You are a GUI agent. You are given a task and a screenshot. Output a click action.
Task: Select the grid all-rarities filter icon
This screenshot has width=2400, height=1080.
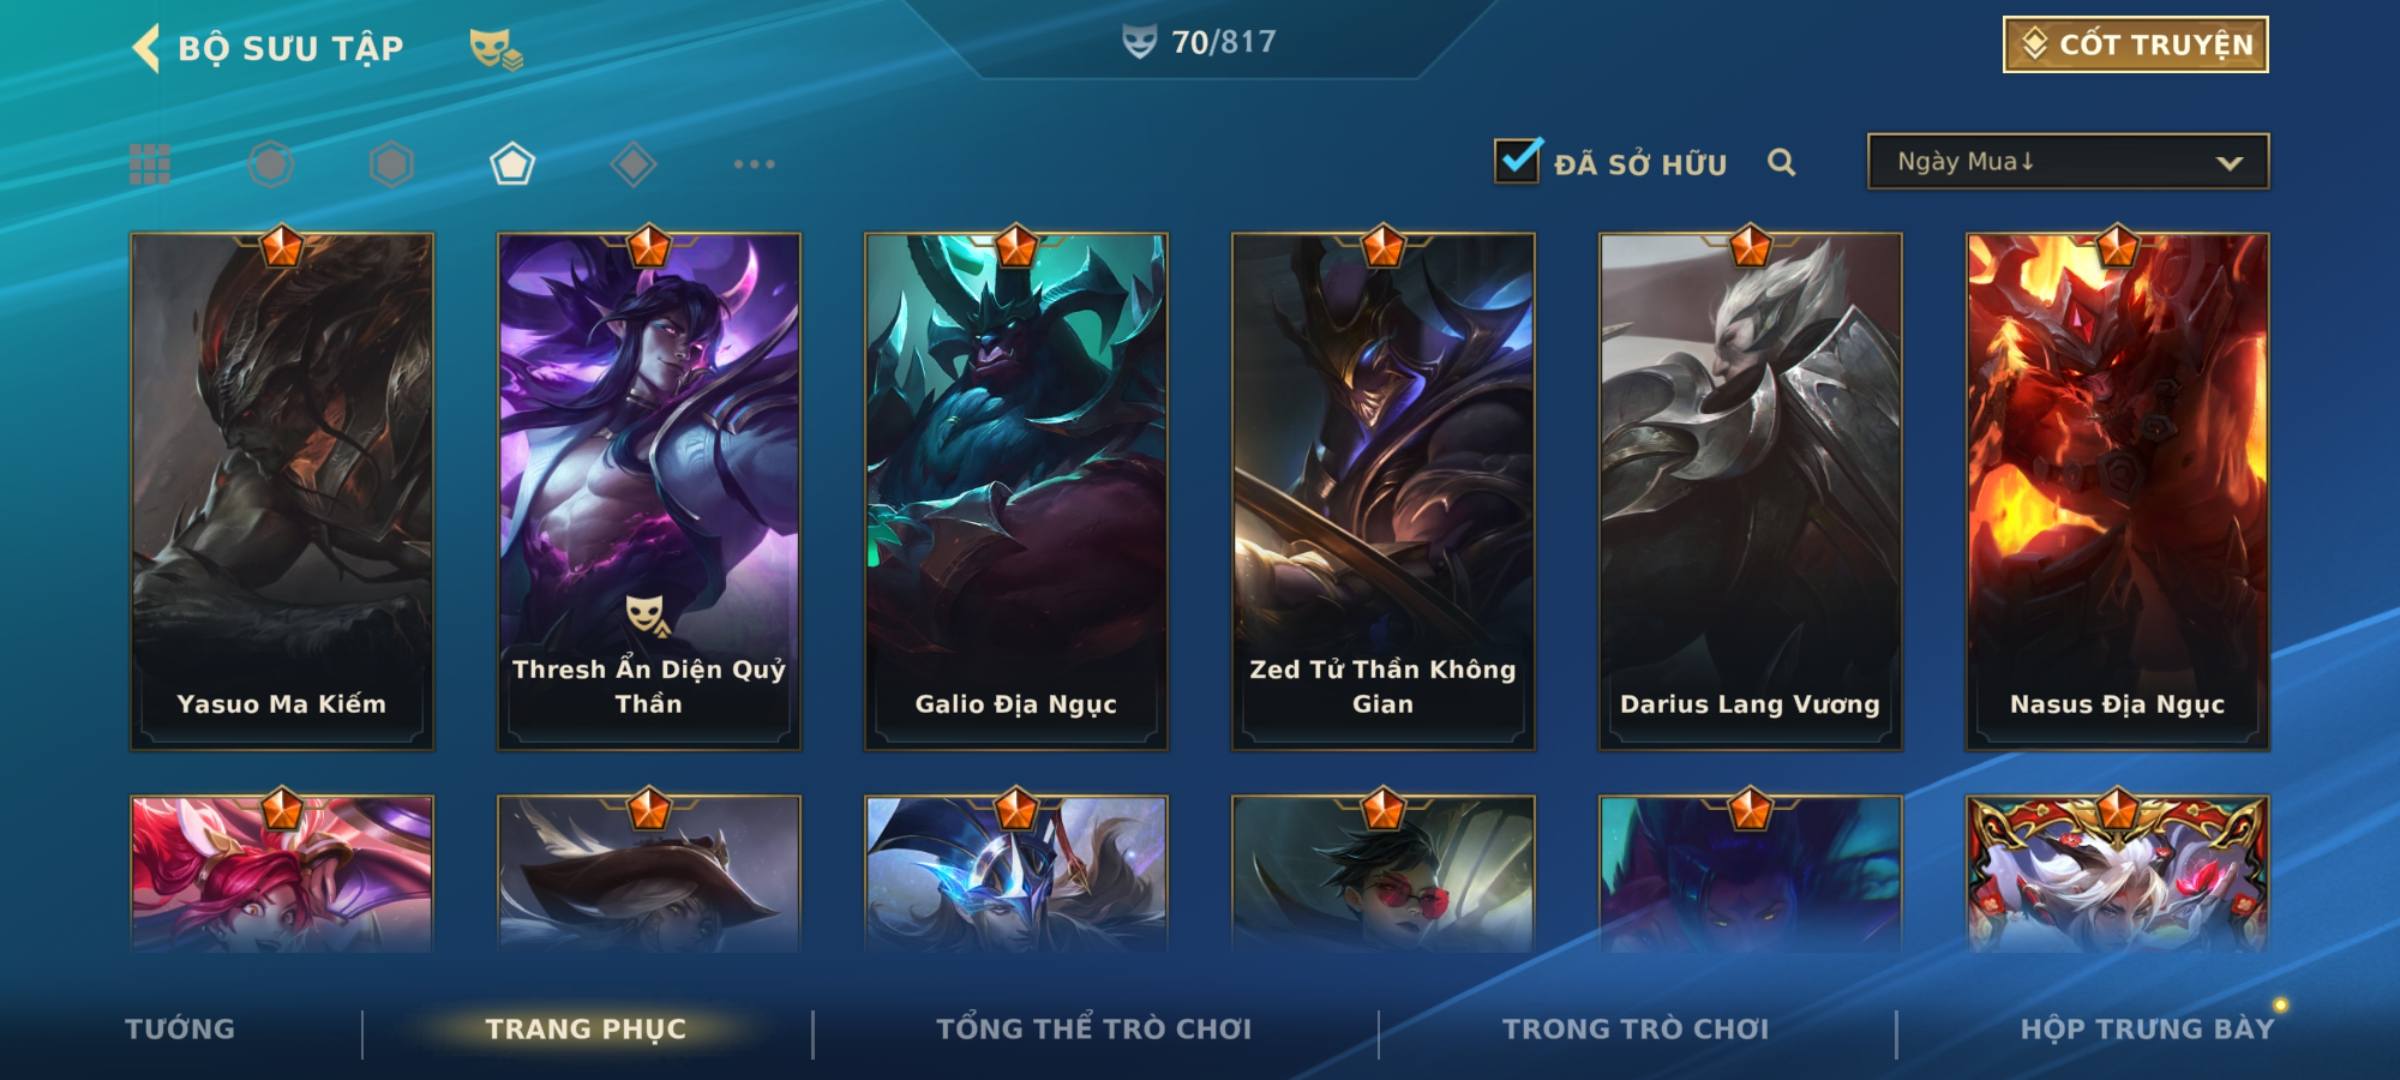[x=150, y=164]
